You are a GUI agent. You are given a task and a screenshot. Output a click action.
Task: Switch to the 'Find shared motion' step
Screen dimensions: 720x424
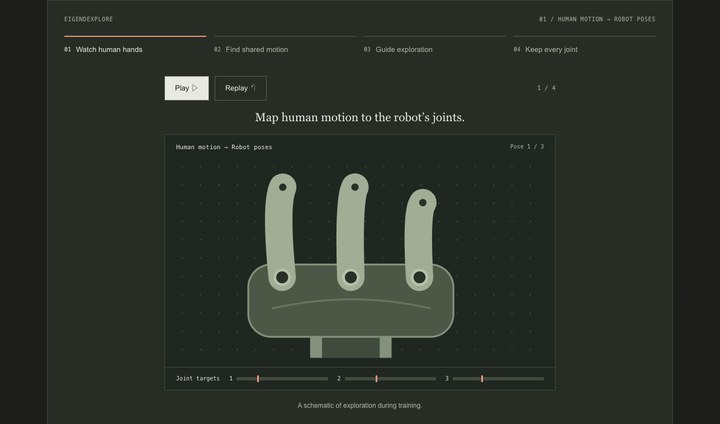click(x=285, y=45)
